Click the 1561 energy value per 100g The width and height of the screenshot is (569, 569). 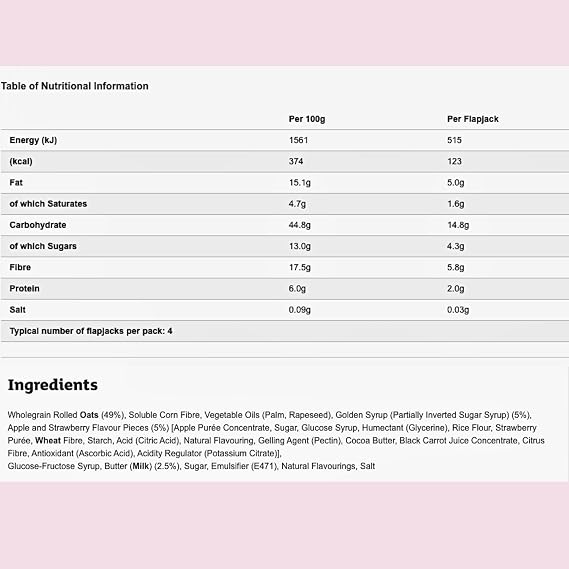(298, 140)
